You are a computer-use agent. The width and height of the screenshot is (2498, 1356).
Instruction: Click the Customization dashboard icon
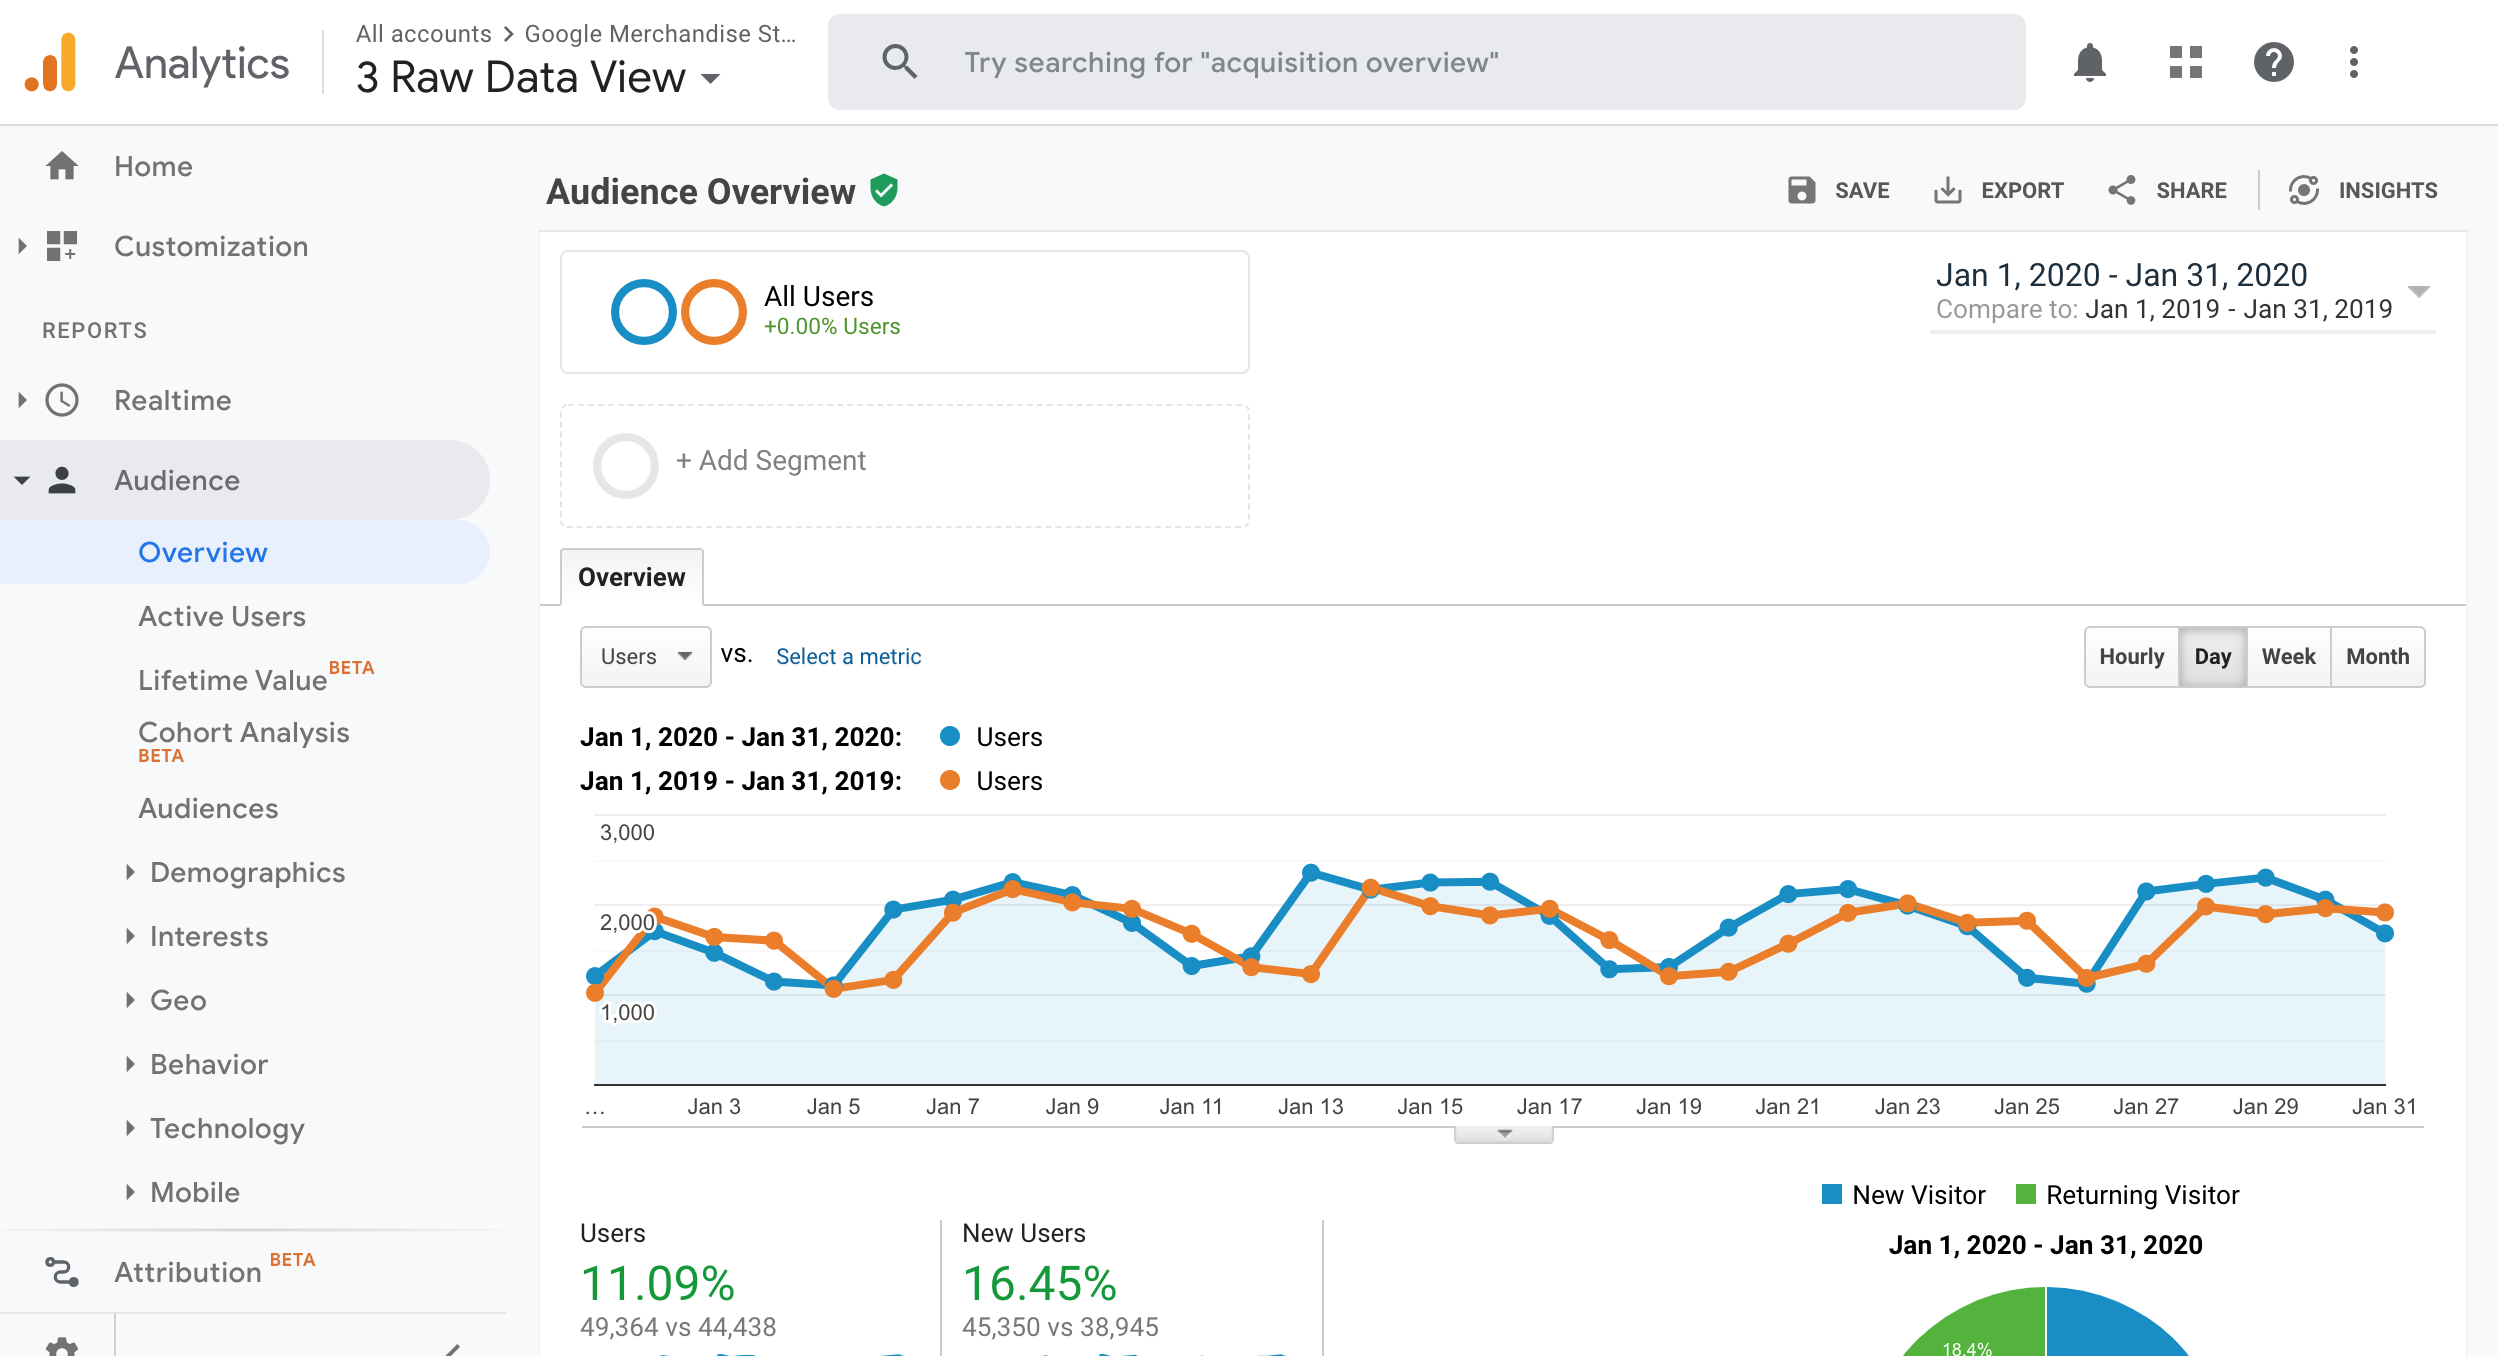[x=62, y=246]
